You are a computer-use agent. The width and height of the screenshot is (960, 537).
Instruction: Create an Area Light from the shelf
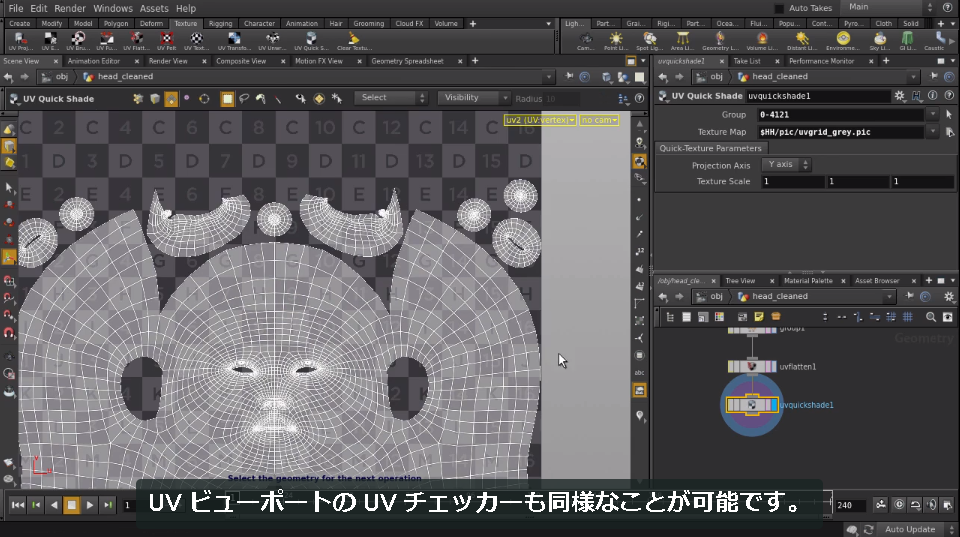coord(682,41)
